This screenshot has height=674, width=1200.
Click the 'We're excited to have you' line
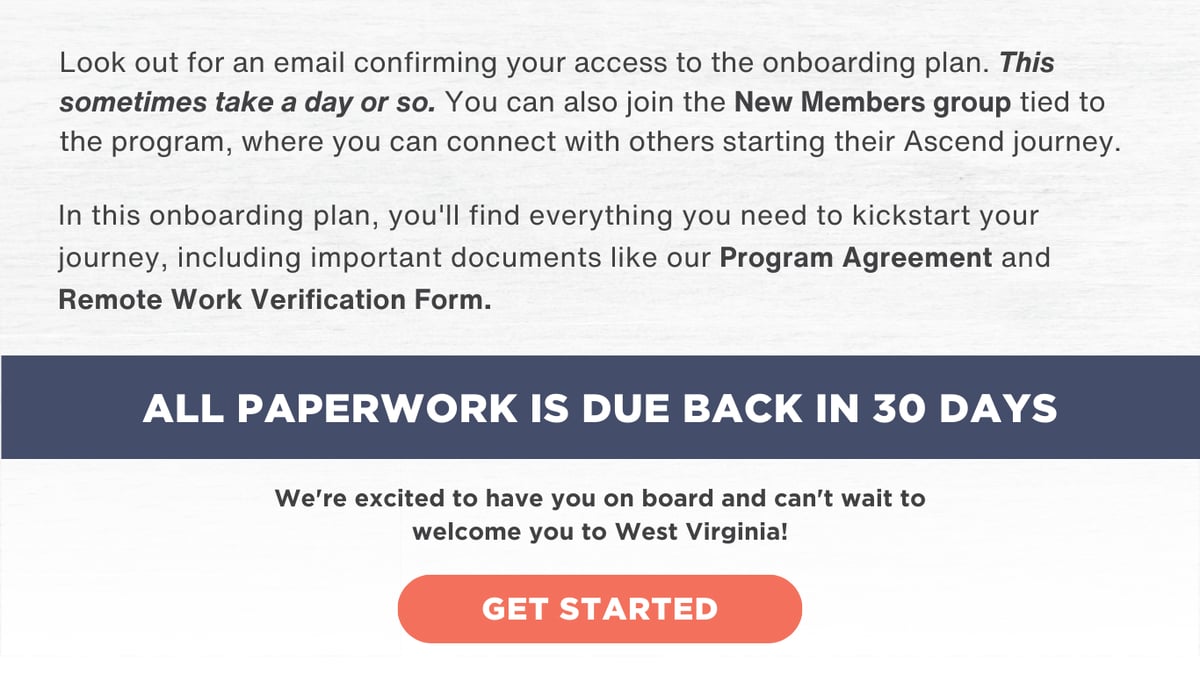pos(600,497)
